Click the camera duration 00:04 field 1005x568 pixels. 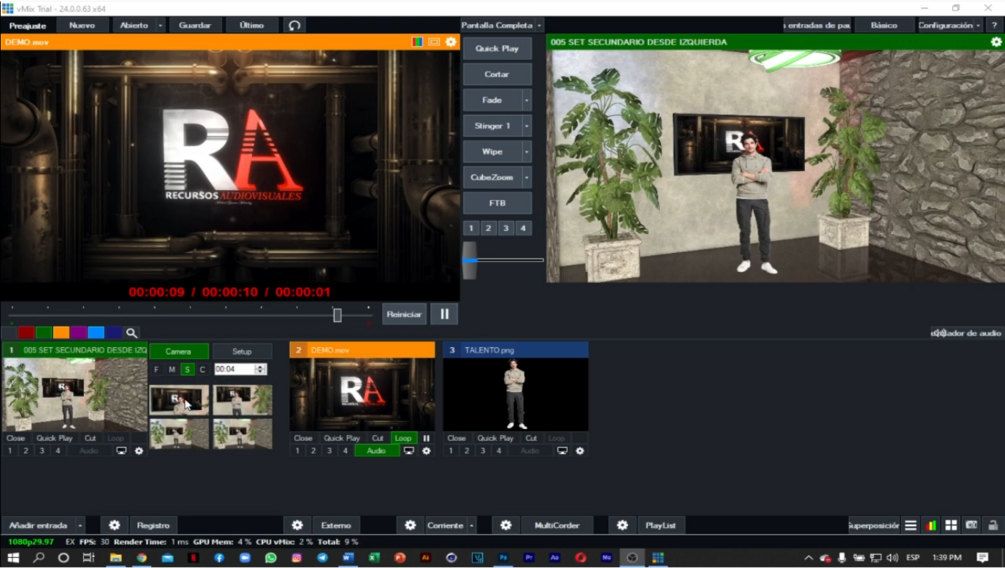point(235,369)
